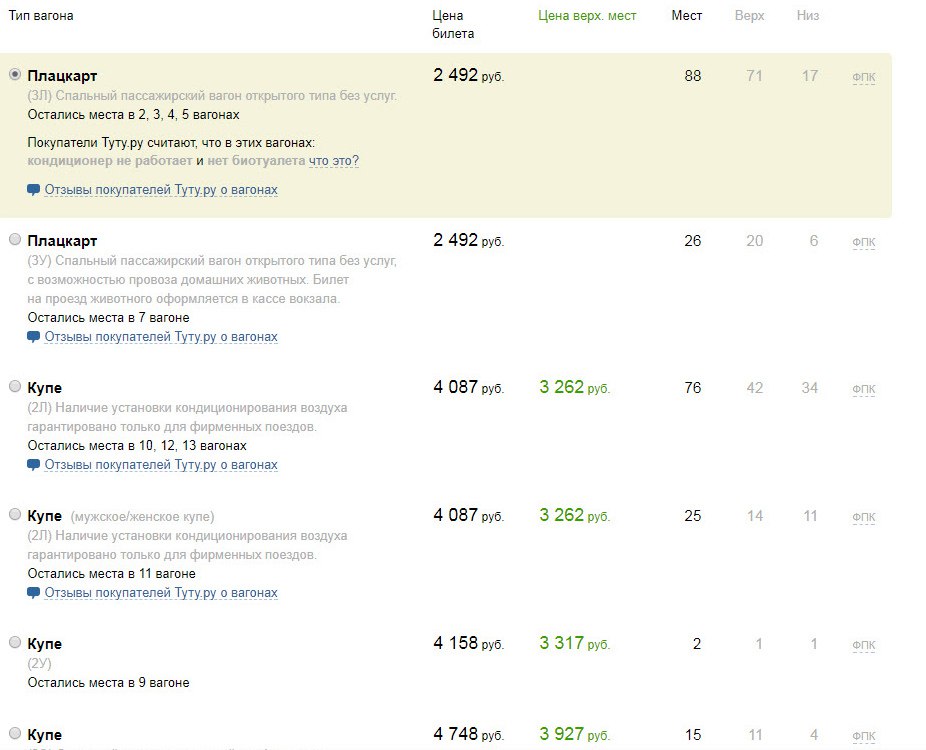This screenshot has height=750, width=926.
Task: Click the "Тип вагона" column header
Action: pyautogui.click(x=41, y=16)
